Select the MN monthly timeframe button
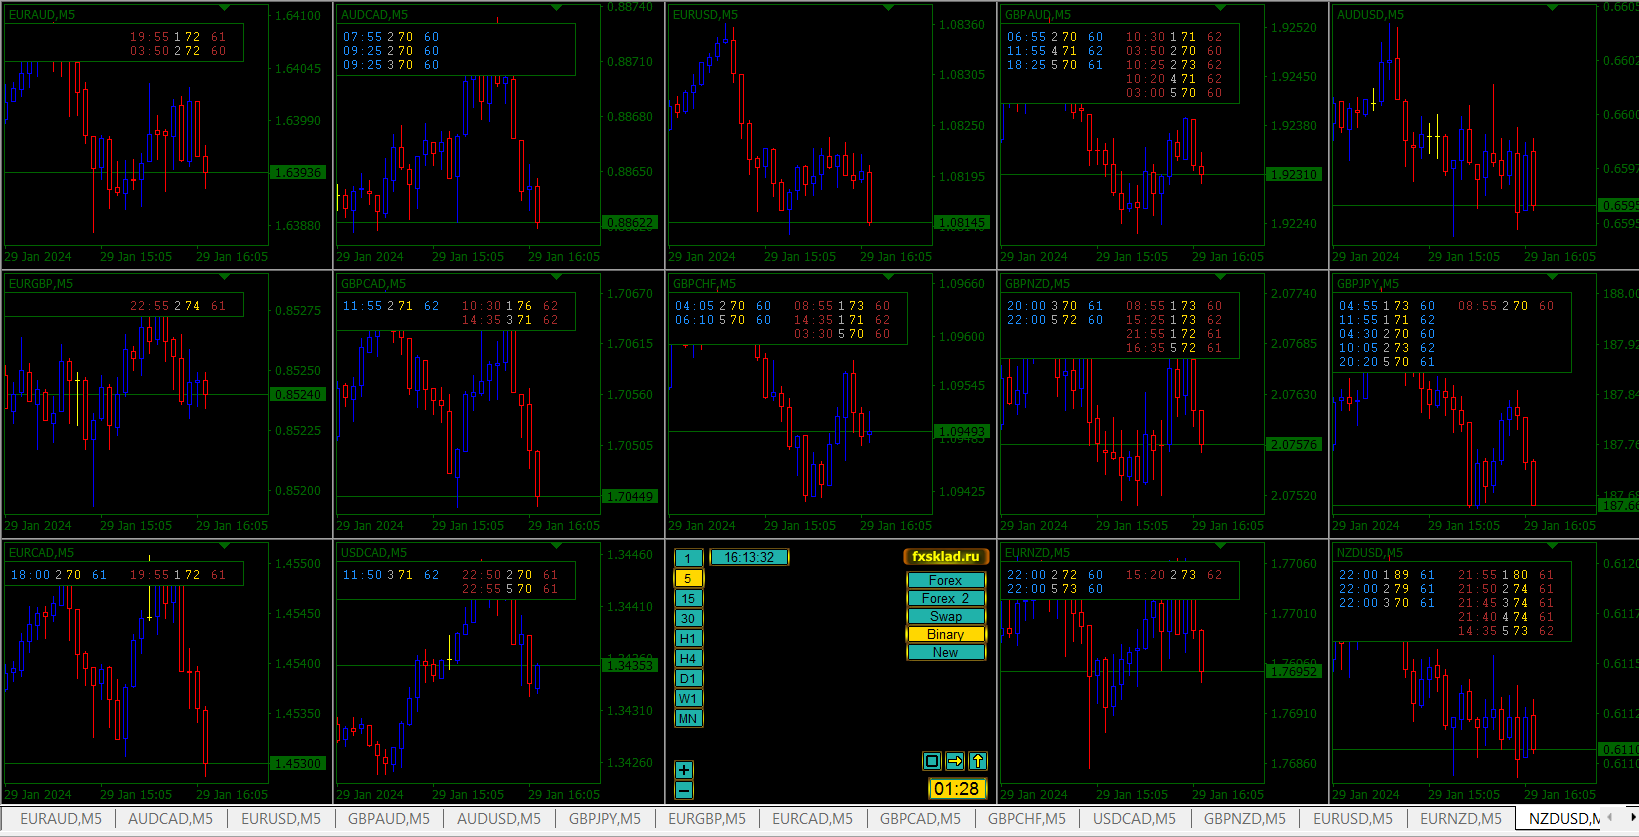 point(688,718)
